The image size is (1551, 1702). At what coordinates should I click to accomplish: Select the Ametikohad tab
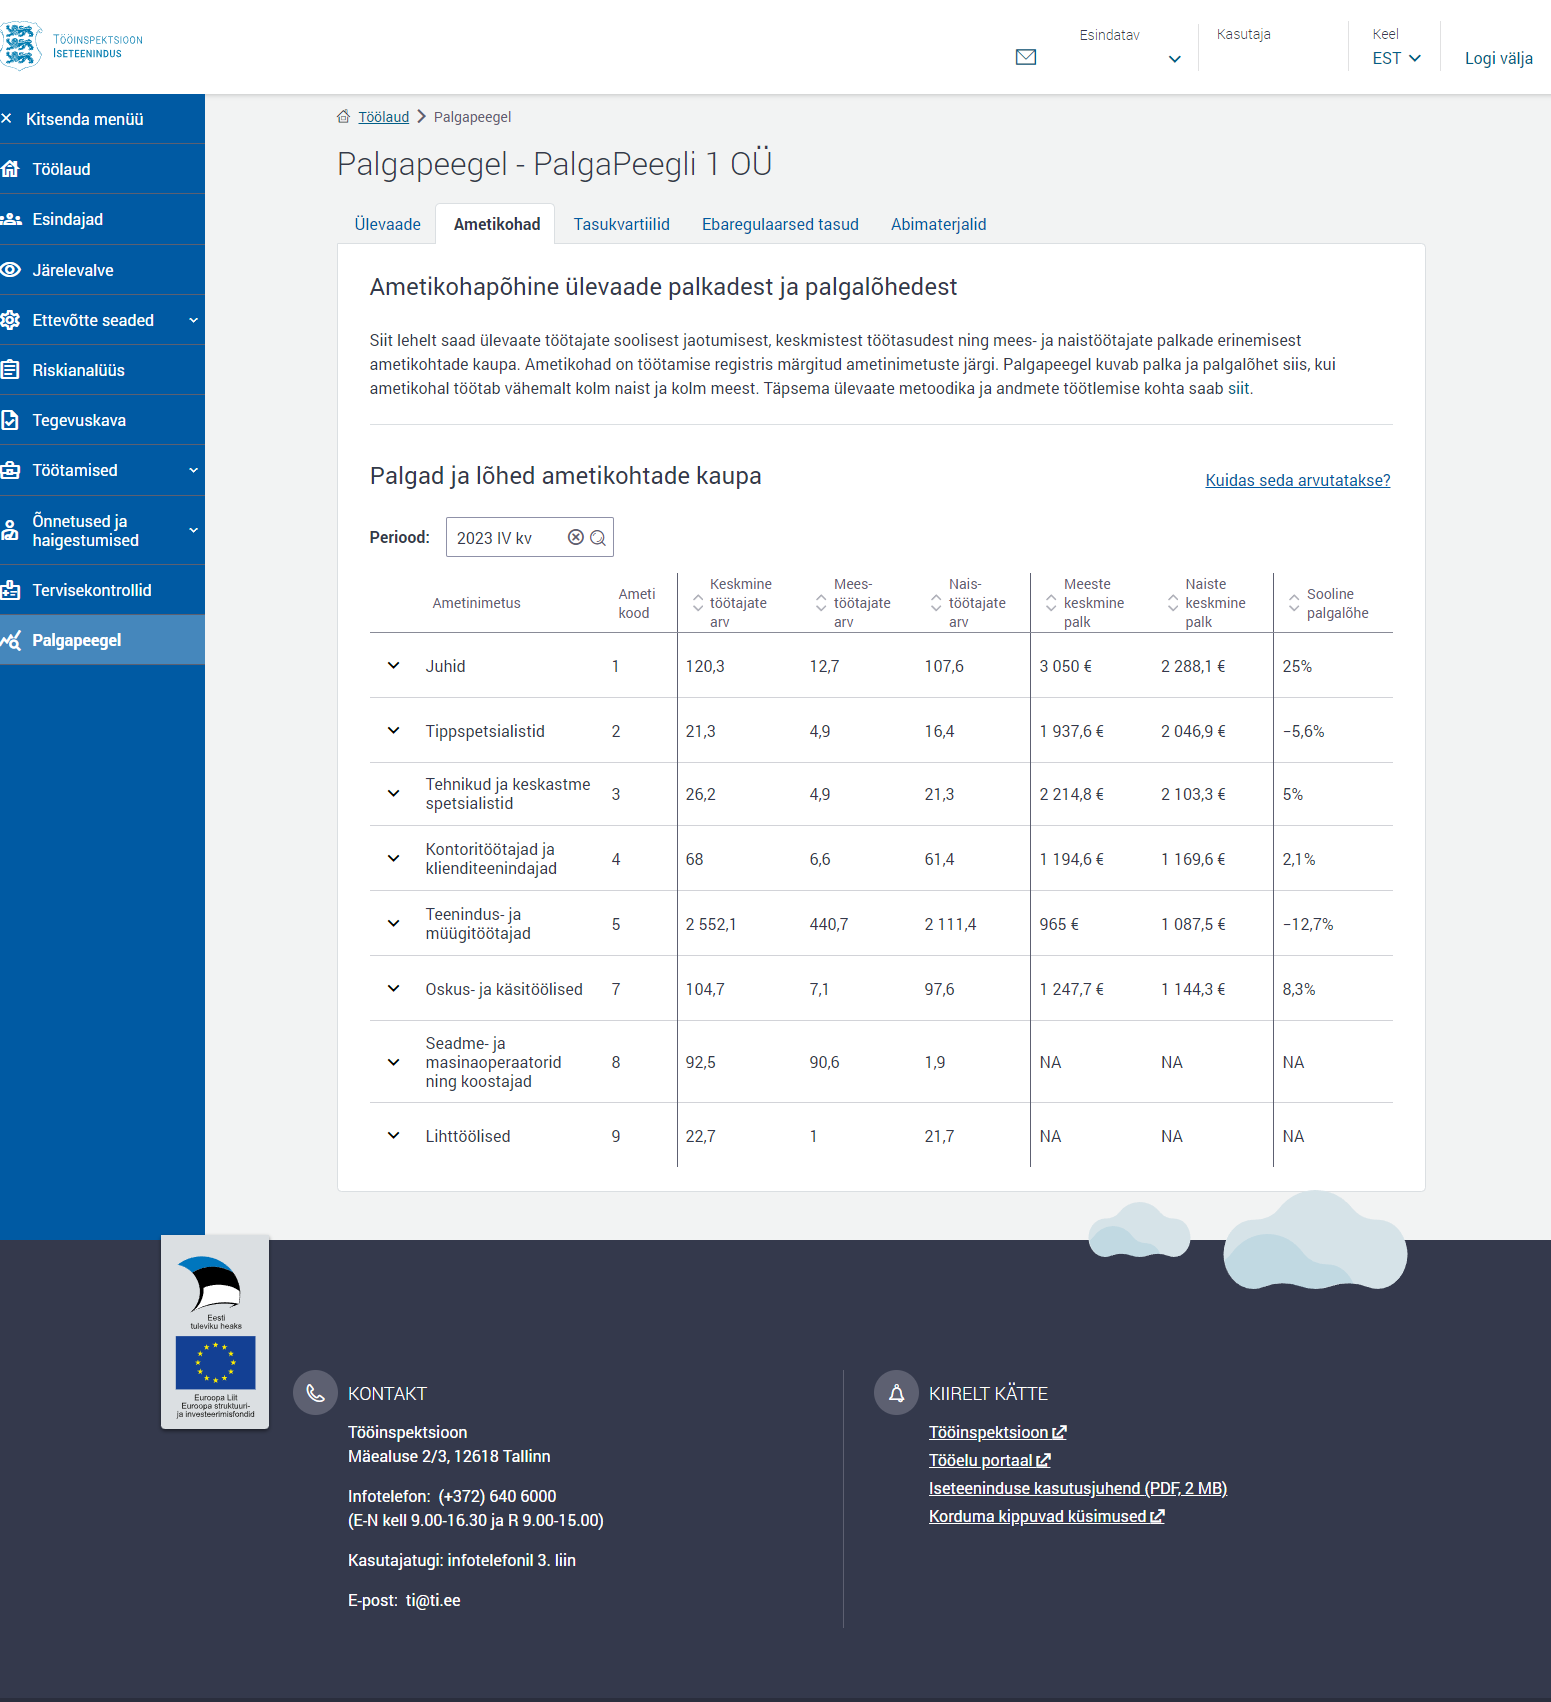(497, 224)
